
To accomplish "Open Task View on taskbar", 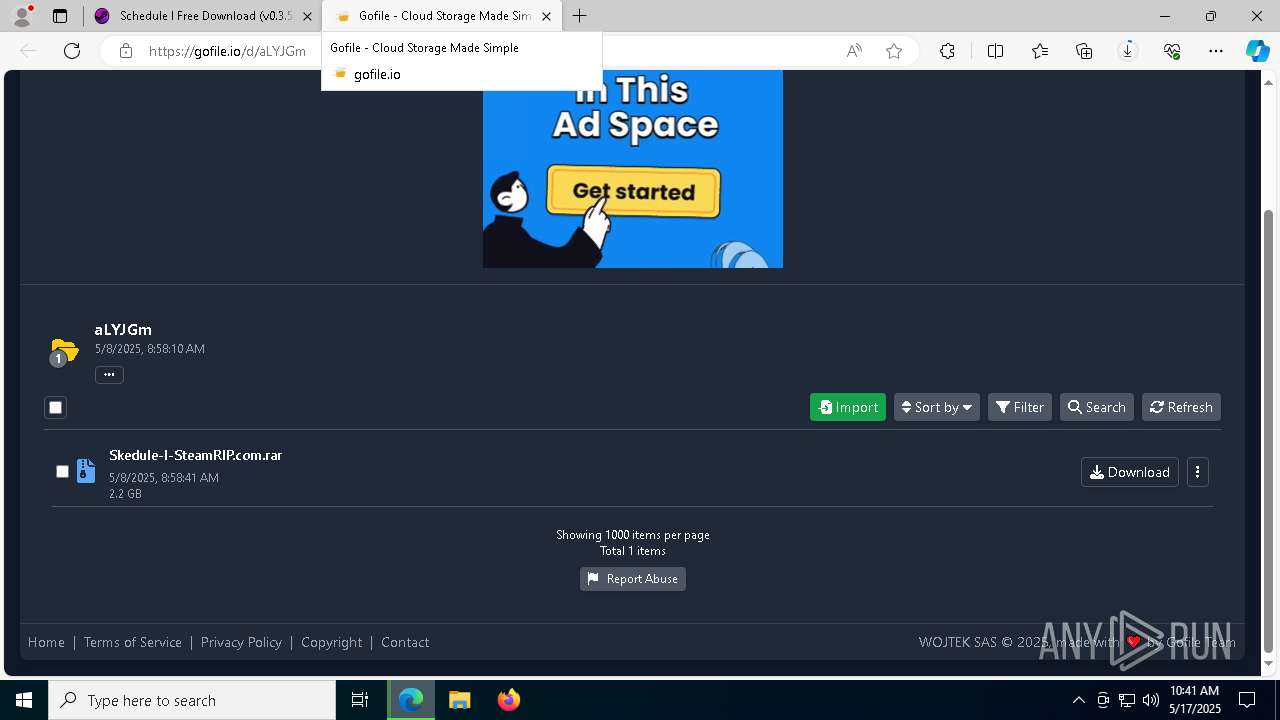I will point(360,700).
